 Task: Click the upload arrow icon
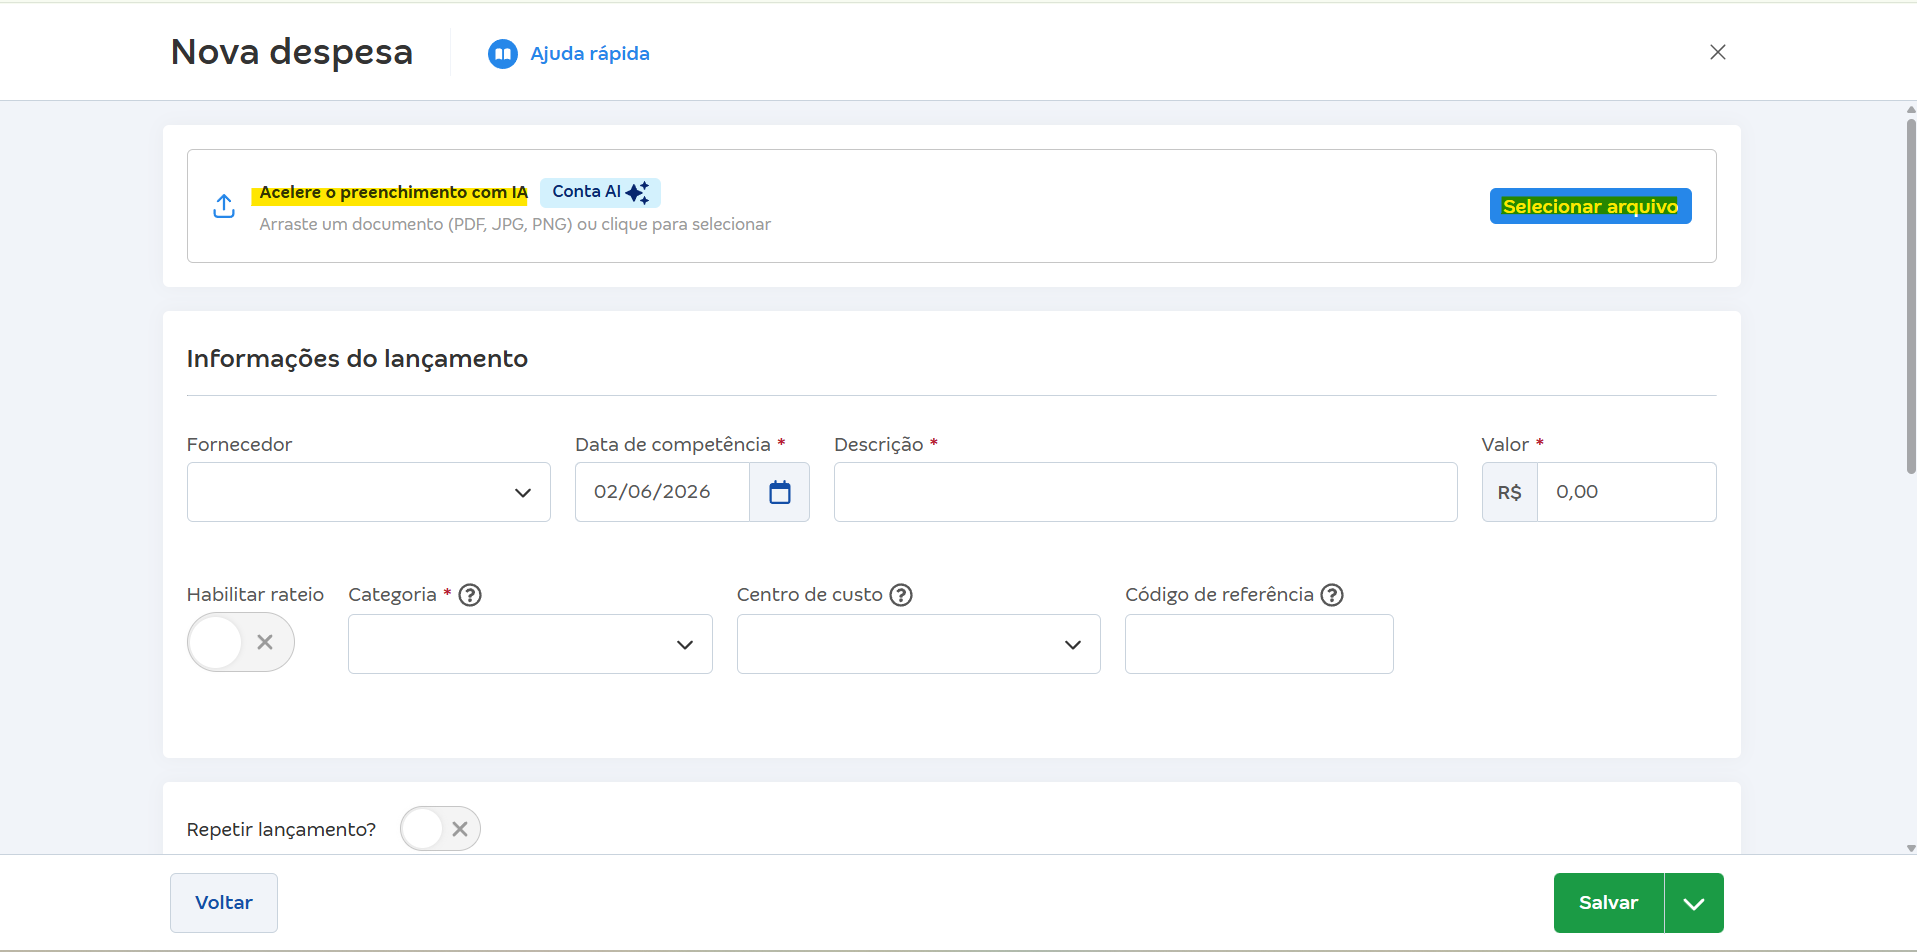tap(224, 206)
